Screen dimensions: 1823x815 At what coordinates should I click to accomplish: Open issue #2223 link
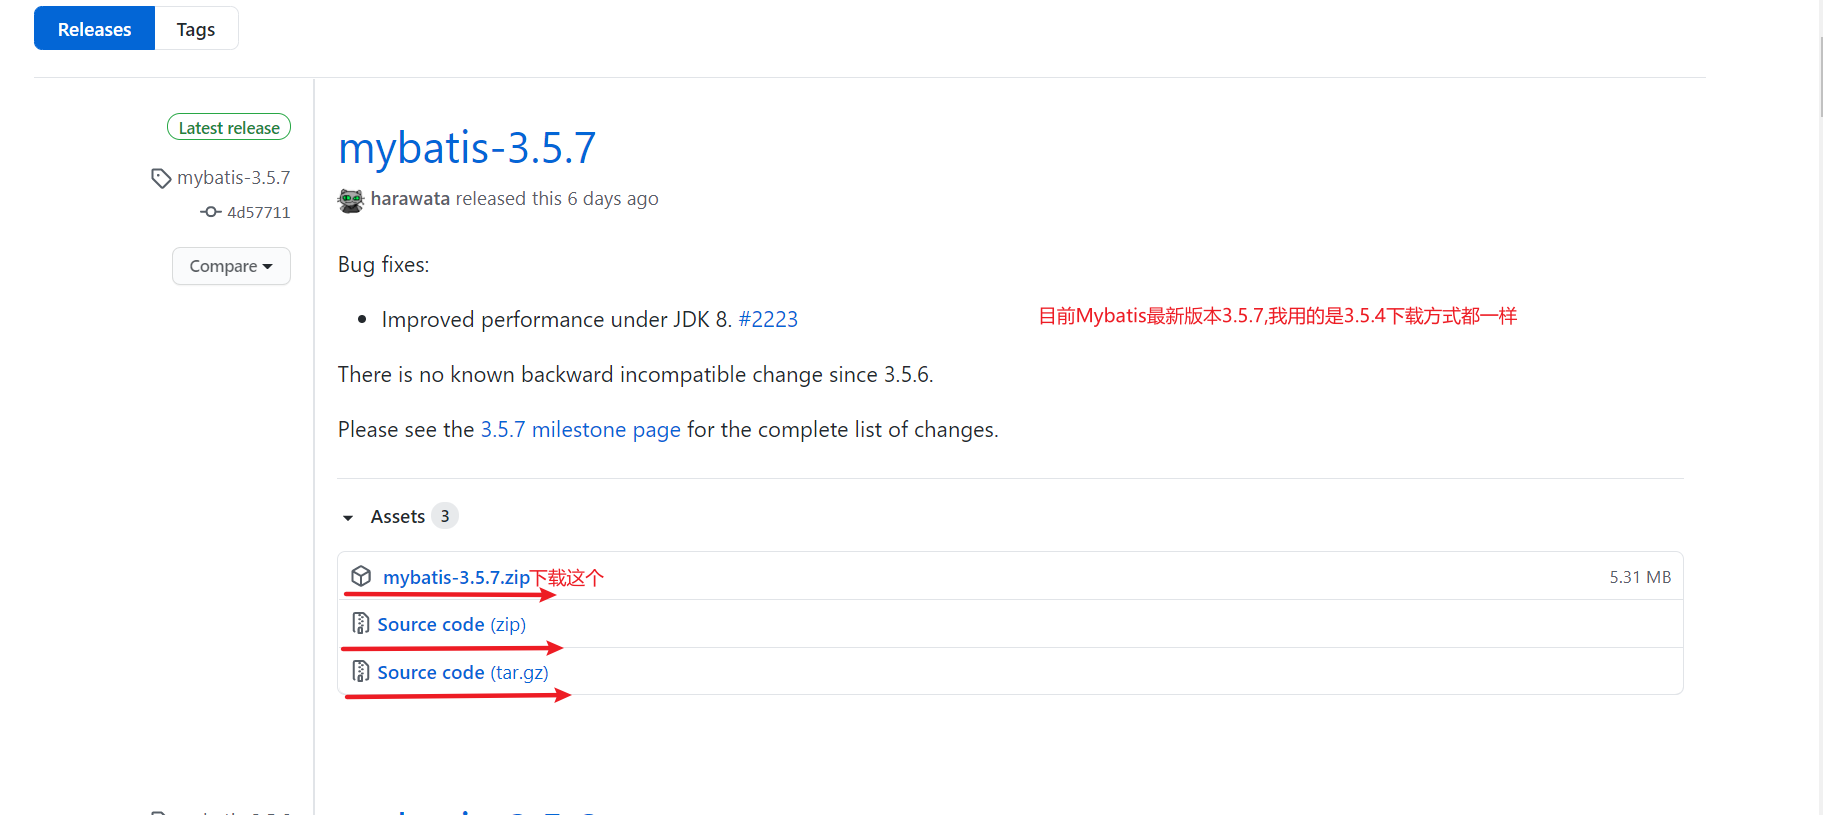pos(768,319)
